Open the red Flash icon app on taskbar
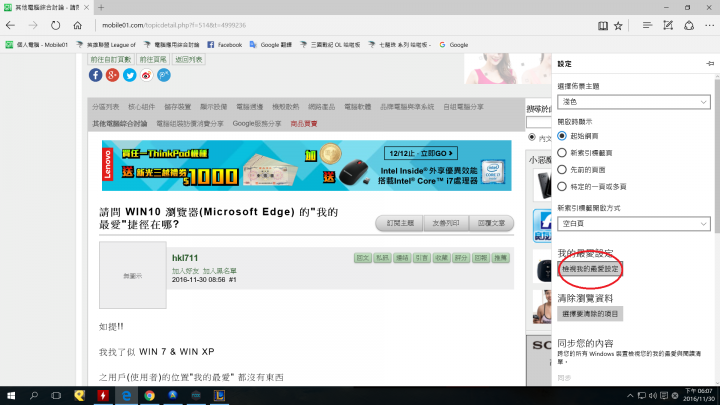Viewport: 720px width, 405px height. point(103,395)
